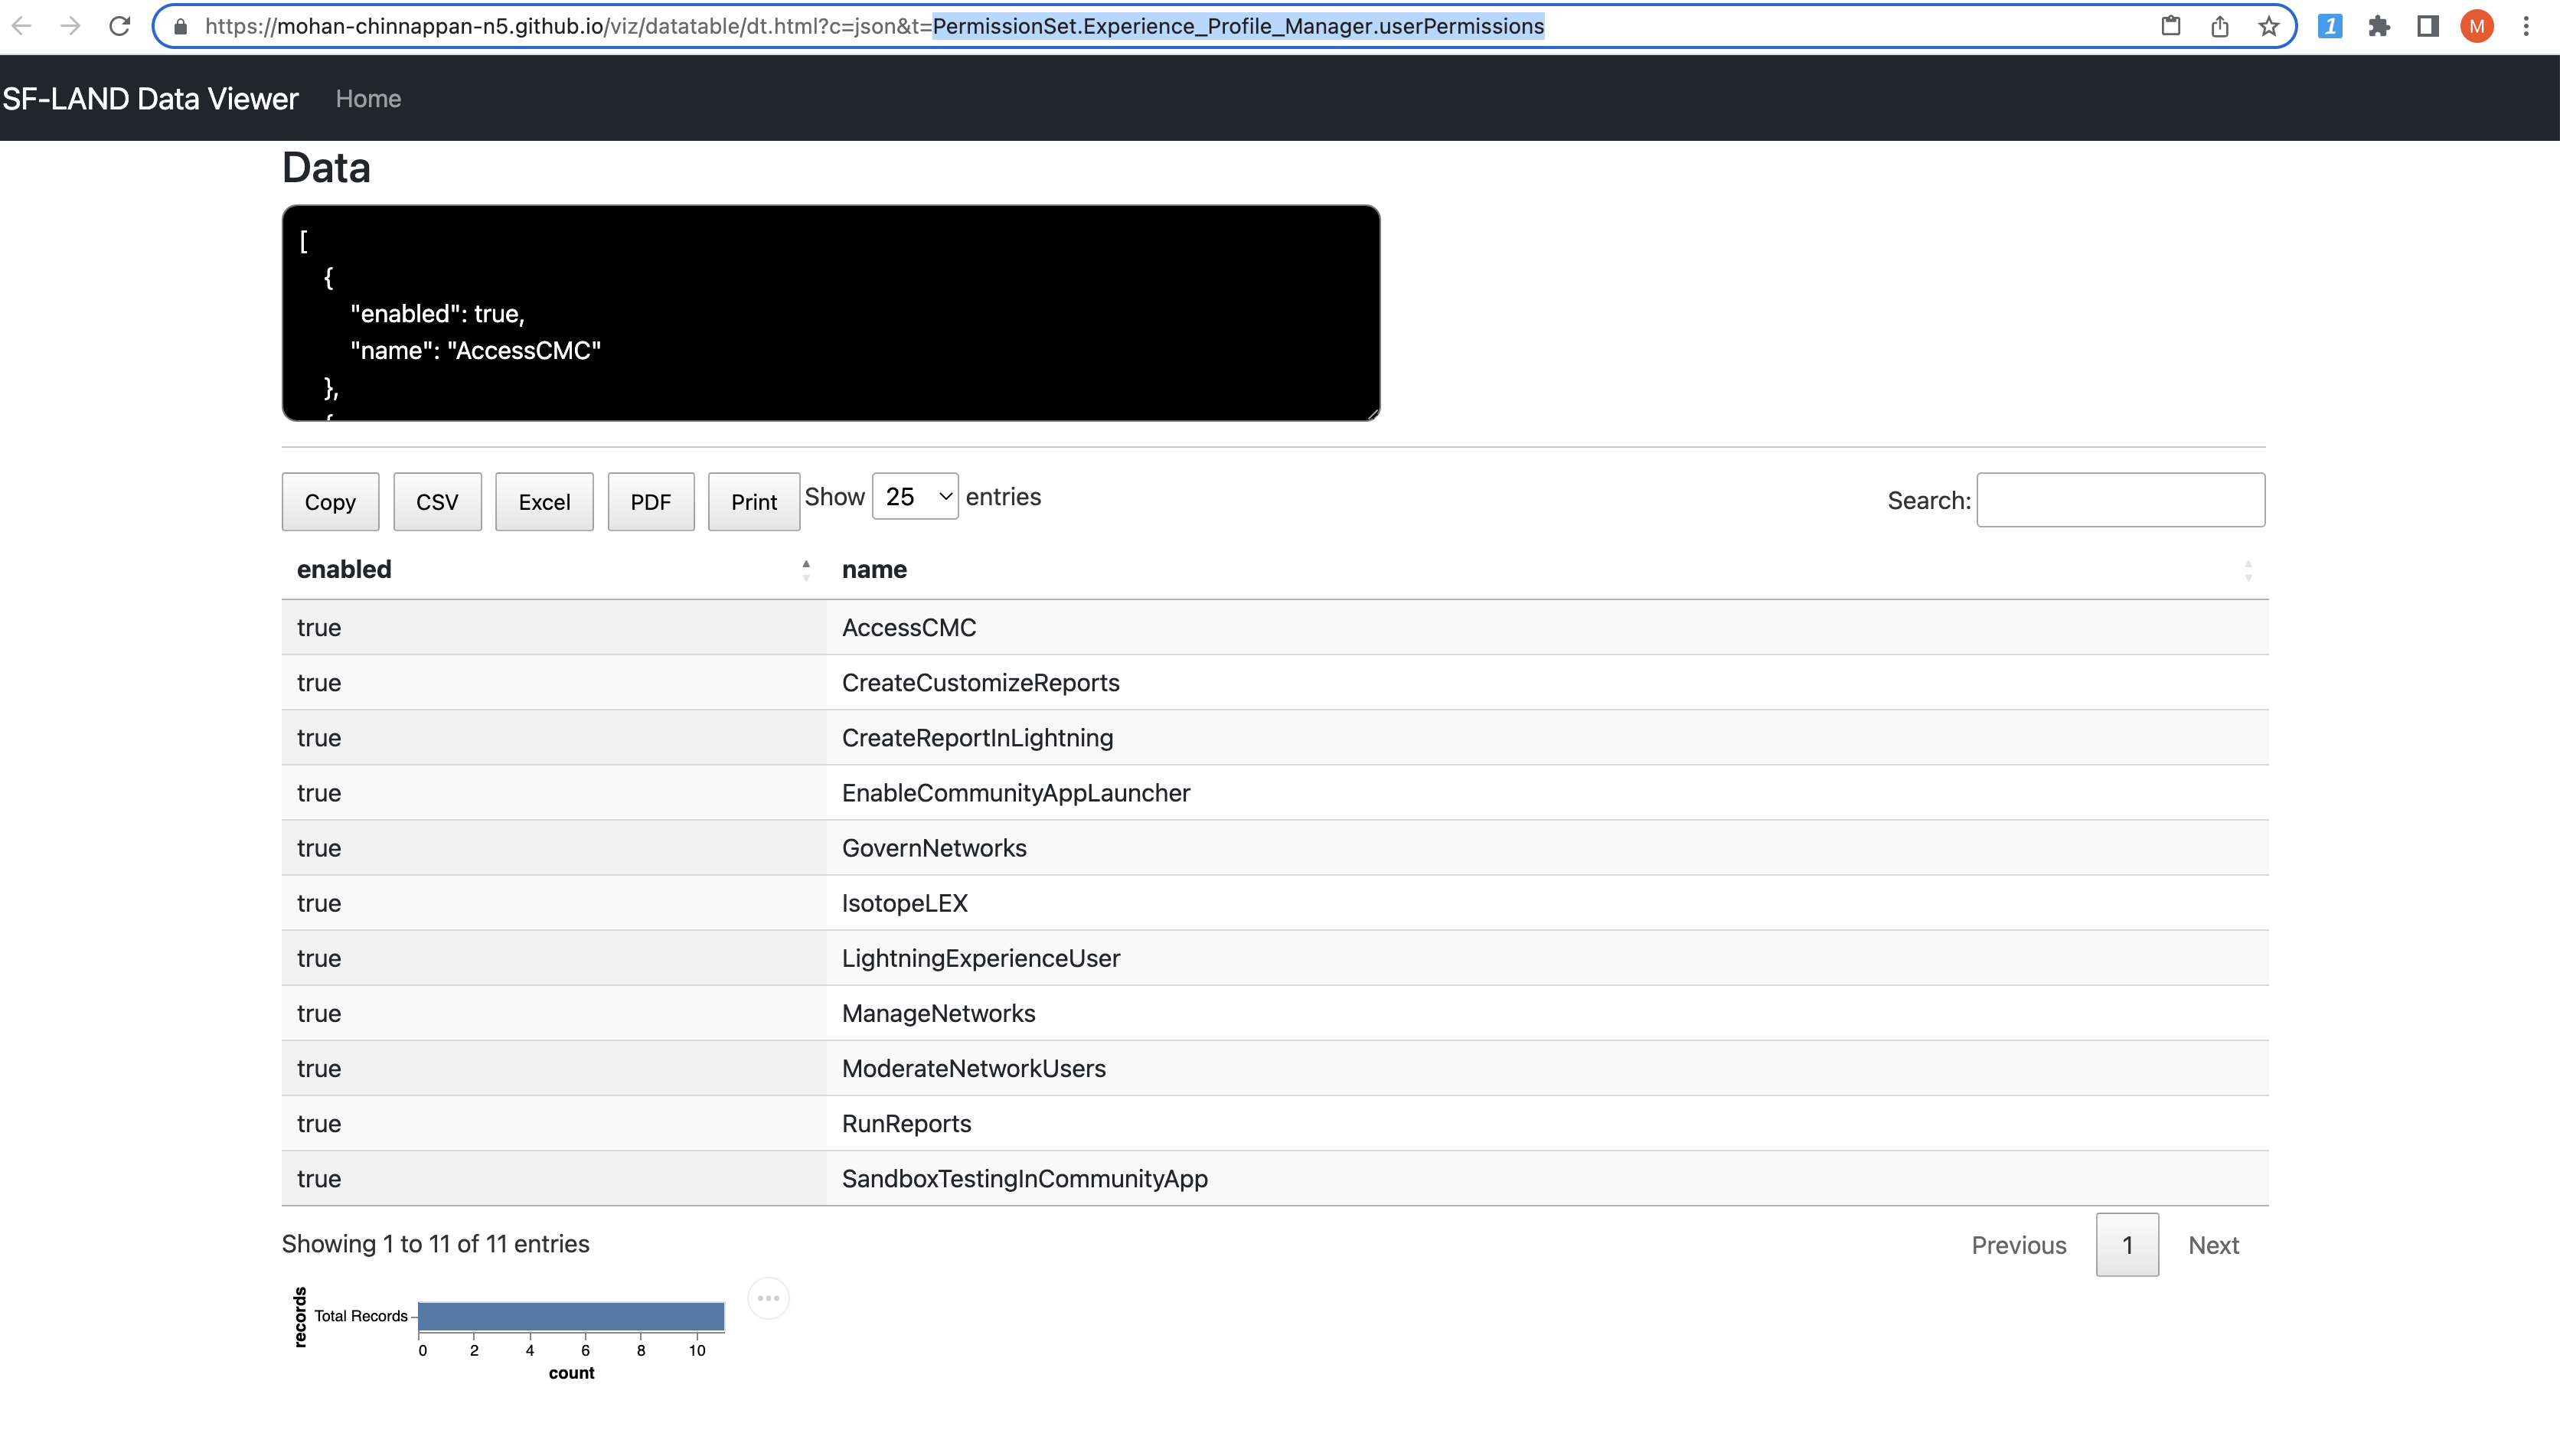
Task: Select the IsotopeLEX cell
Action: pos(1547,902)
